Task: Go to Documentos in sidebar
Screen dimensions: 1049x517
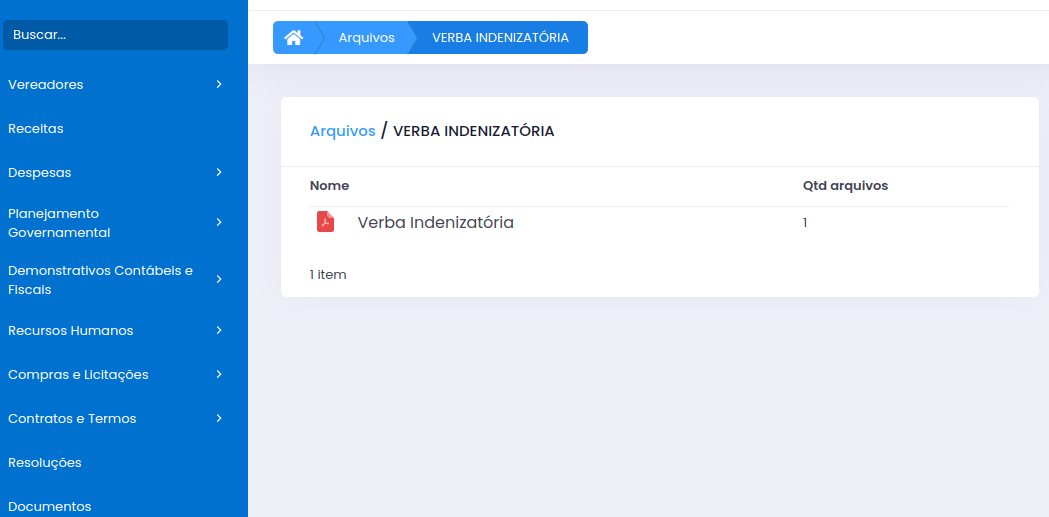Action: pyautogui.click(x=50, y=506)
